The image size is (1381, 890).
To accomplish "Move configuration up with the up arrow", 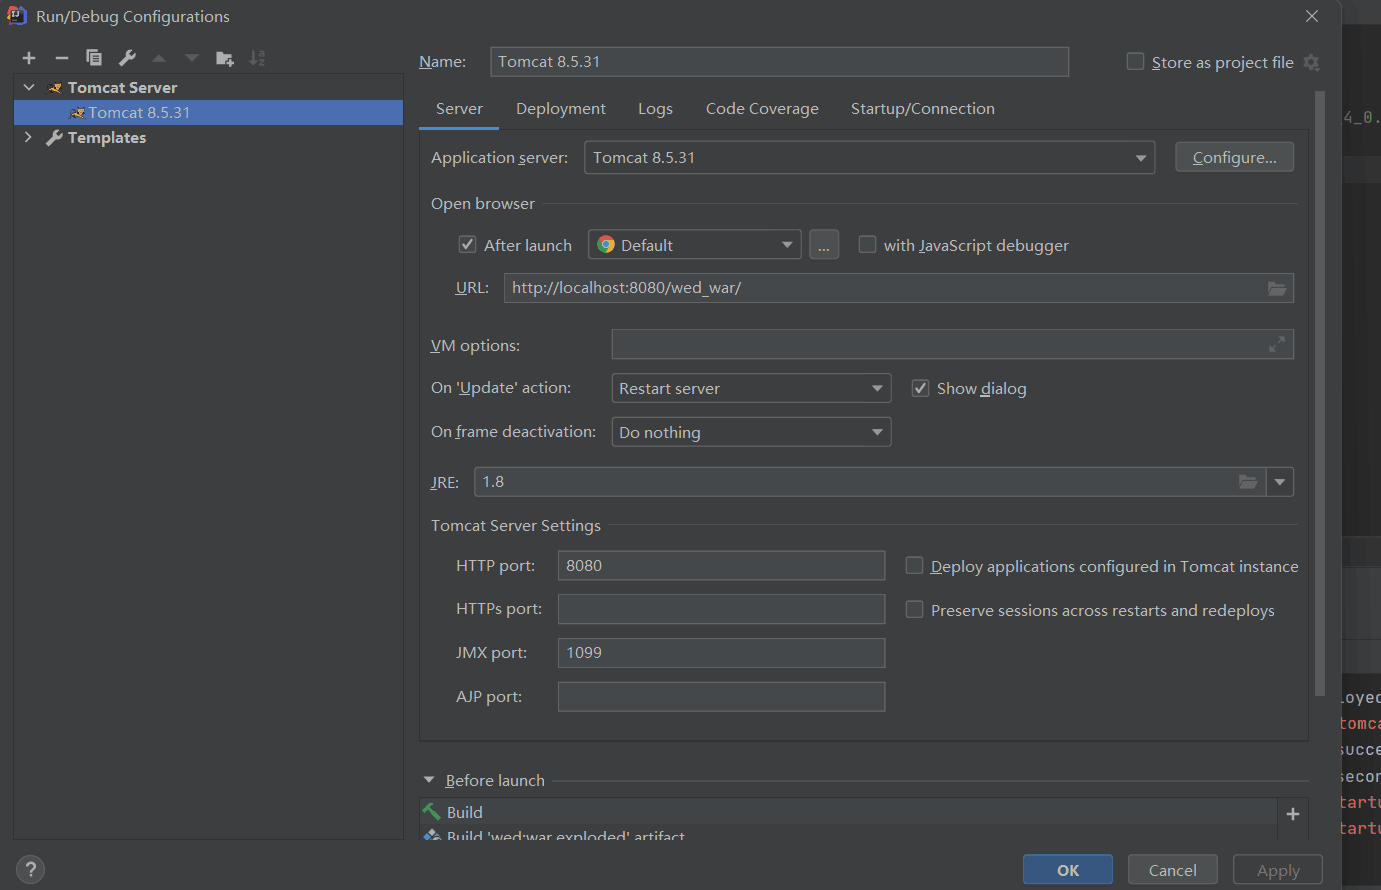I will pos(159,58).
